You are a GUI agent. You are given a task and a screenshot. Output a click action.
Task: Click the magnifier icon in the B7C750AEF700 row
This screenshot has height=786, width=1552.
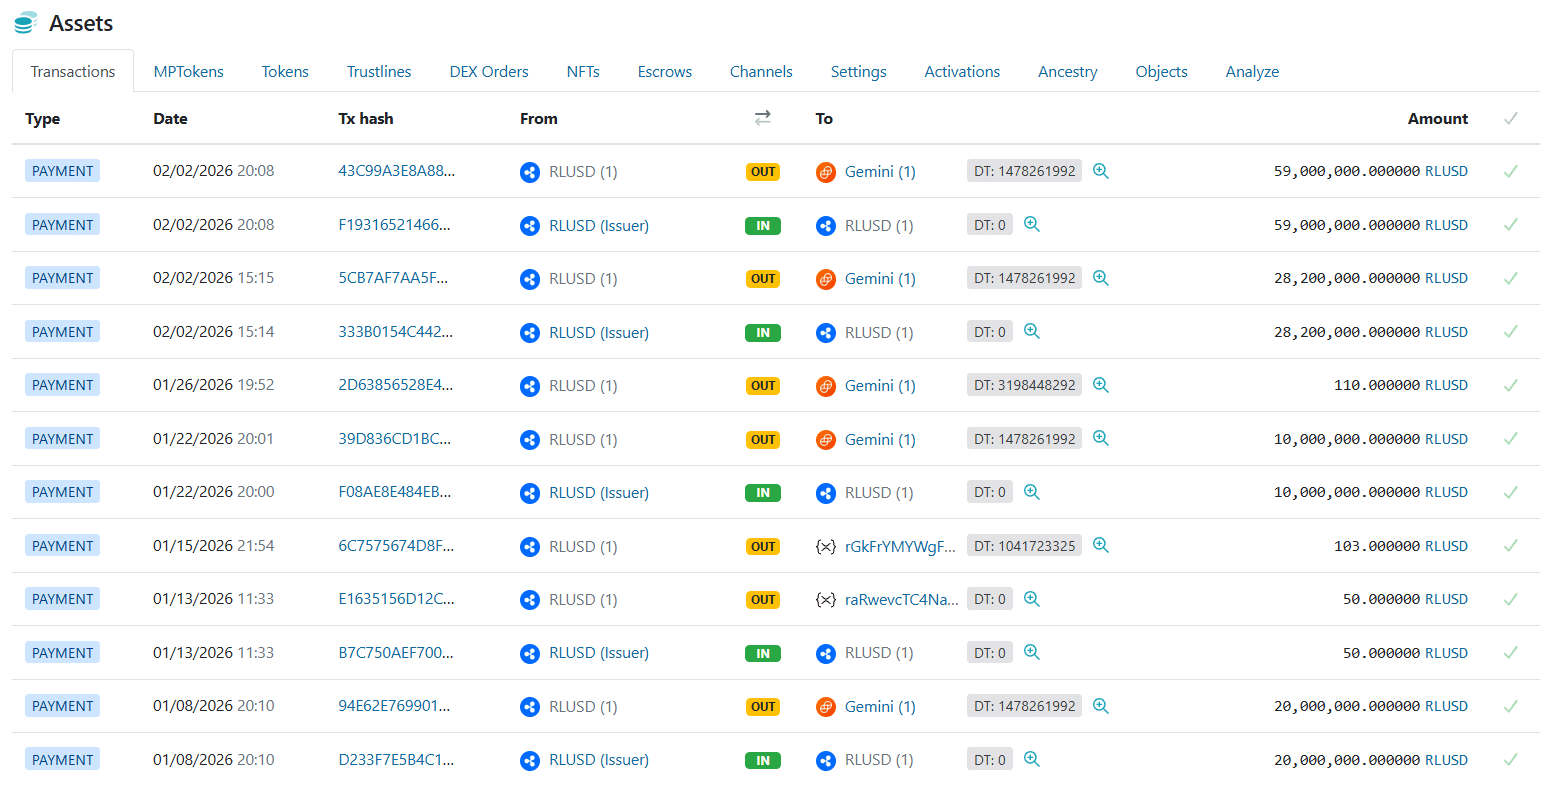coord(1031,653)
